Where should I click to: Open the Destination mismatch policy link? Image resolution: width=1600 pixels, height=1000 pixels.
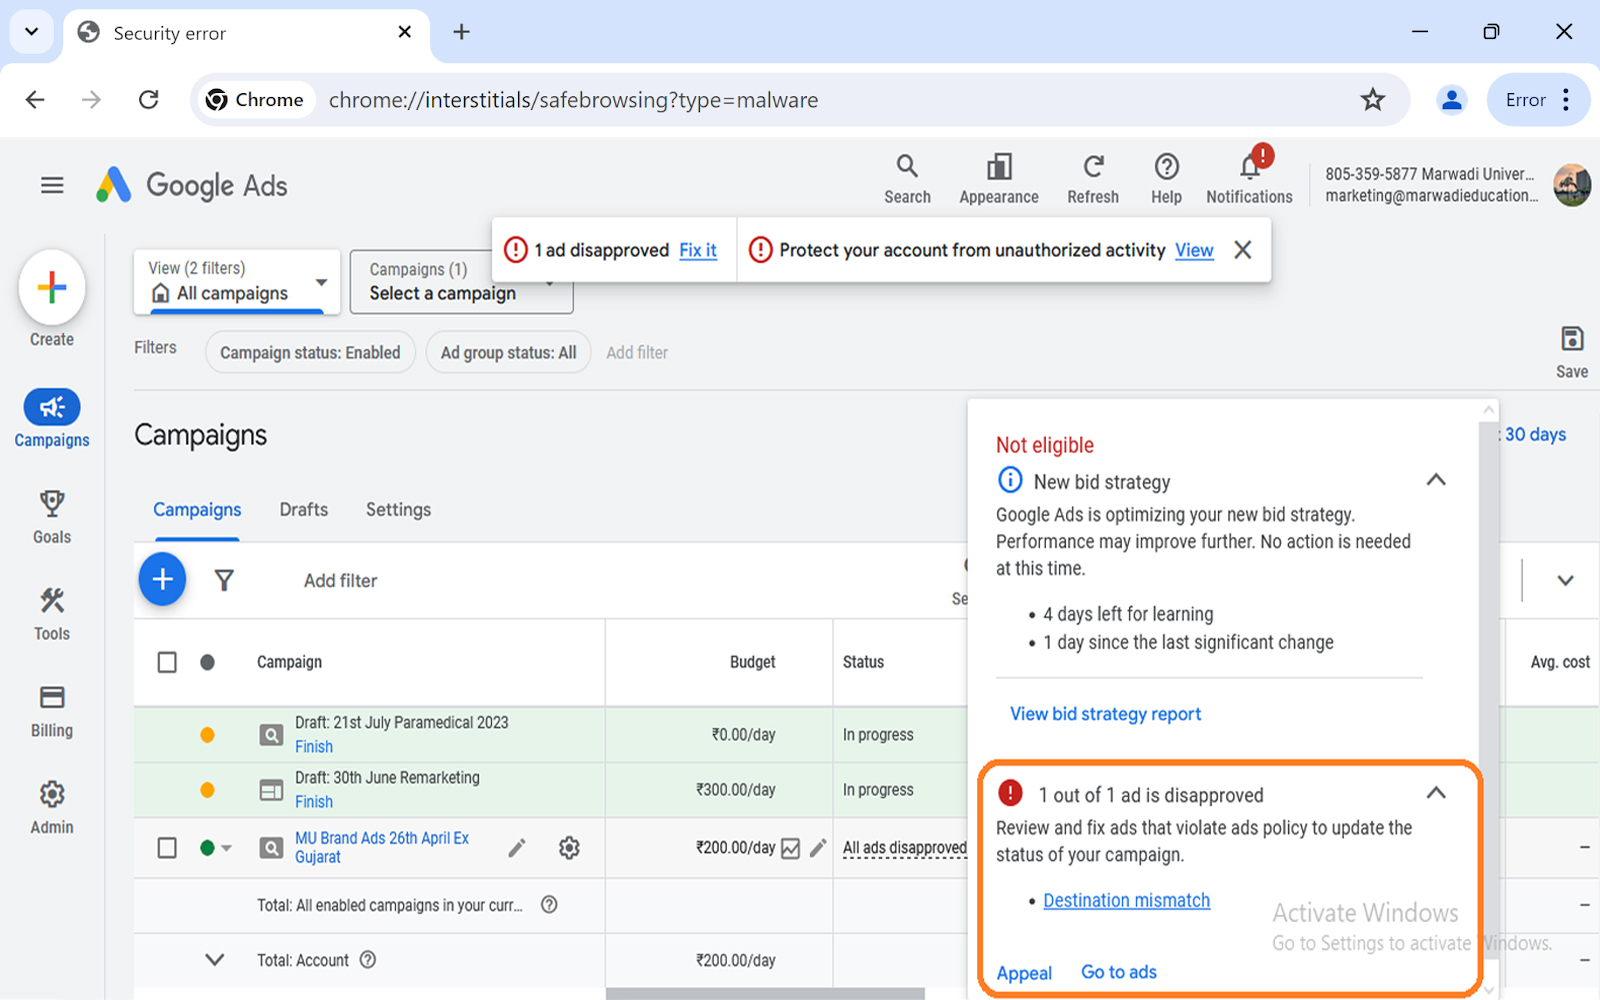point(1125,900)
